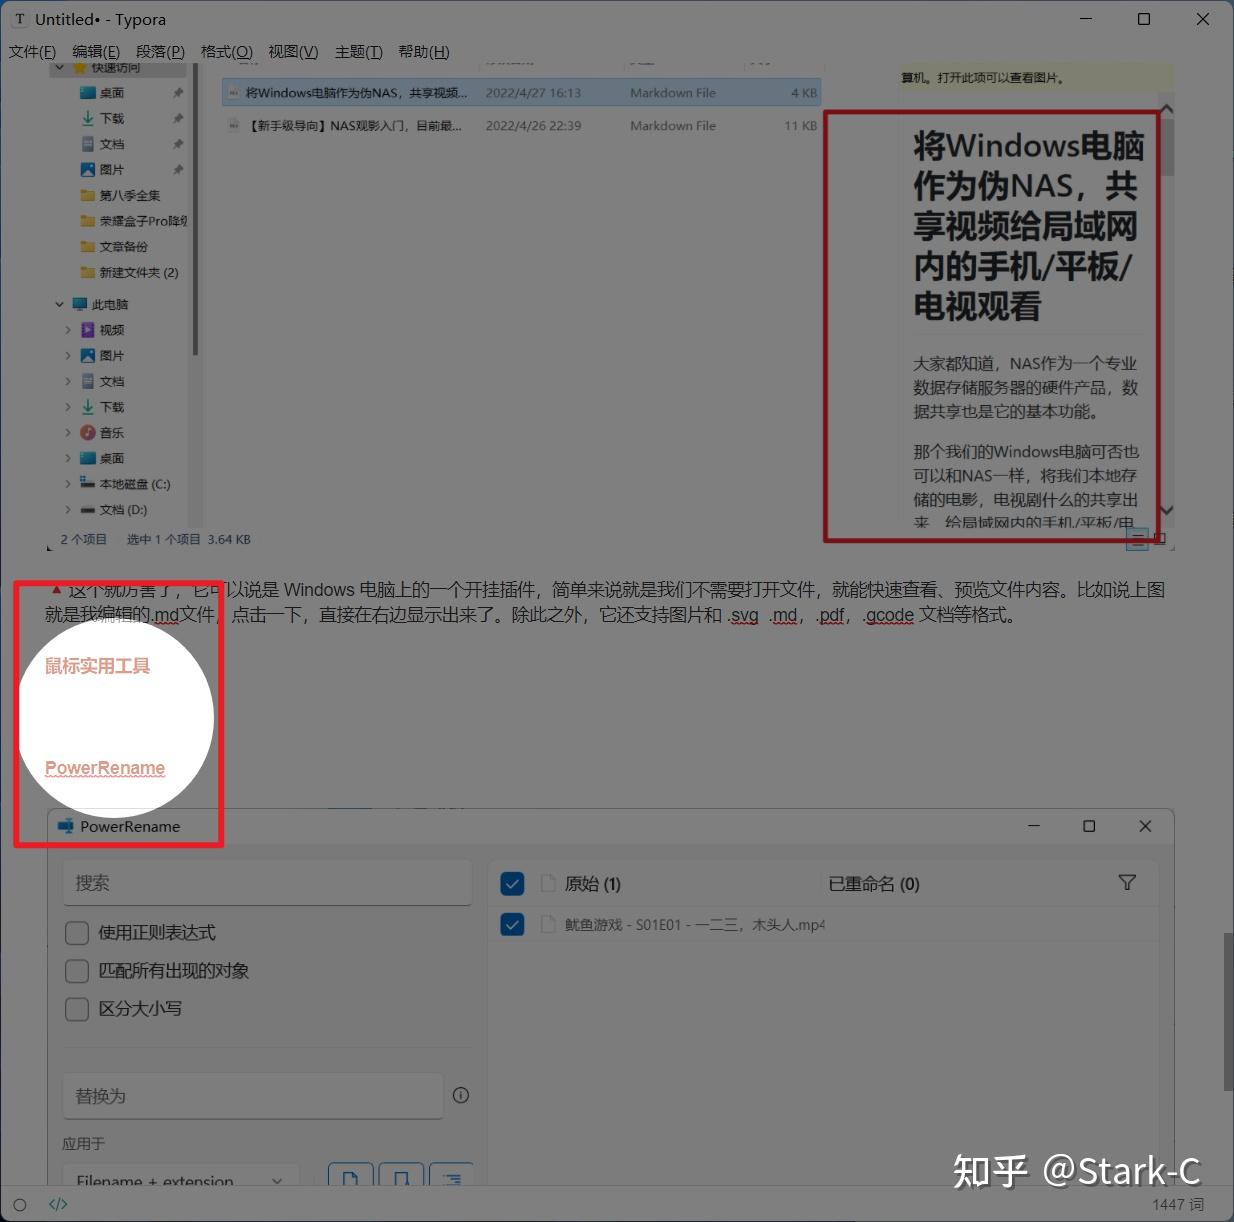Screen dimensions: 1234x1222
Task: Click the PowerRename heading link
Action: (105, 768)
